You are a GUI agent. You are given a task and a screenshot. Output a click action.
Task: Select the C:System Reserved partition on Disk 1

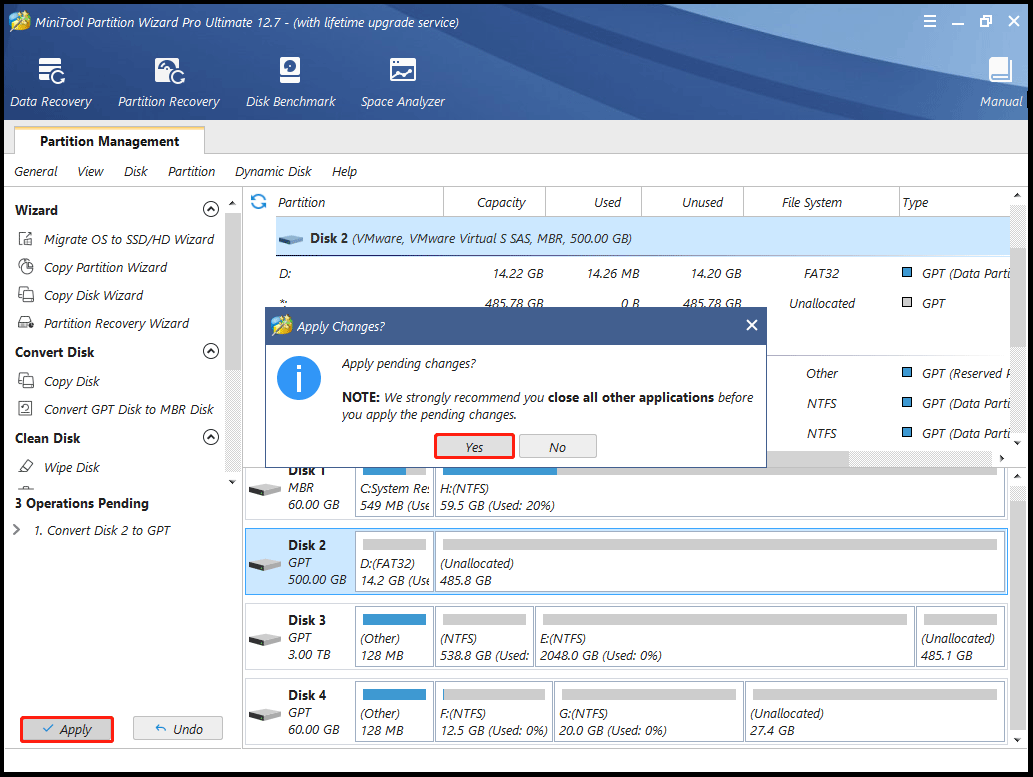tap(395, 492)
